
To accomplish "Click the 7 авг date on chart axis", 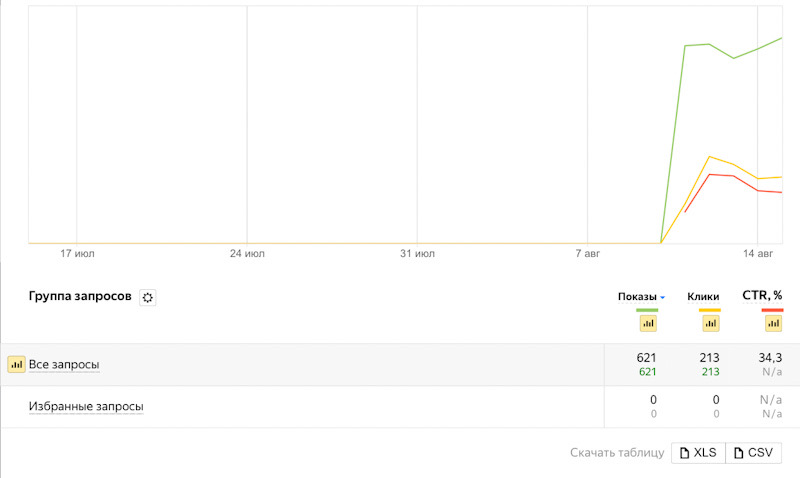I will 590,254.
